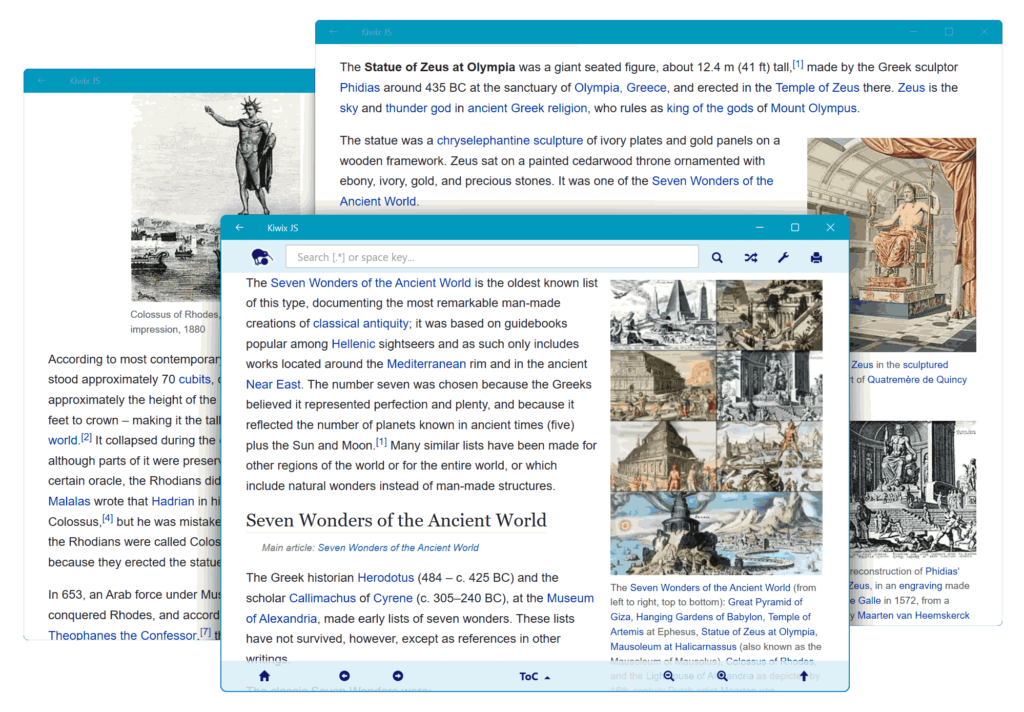Navigate forward with right arrow circle
1024x712 pixels.
coord(397,676)
